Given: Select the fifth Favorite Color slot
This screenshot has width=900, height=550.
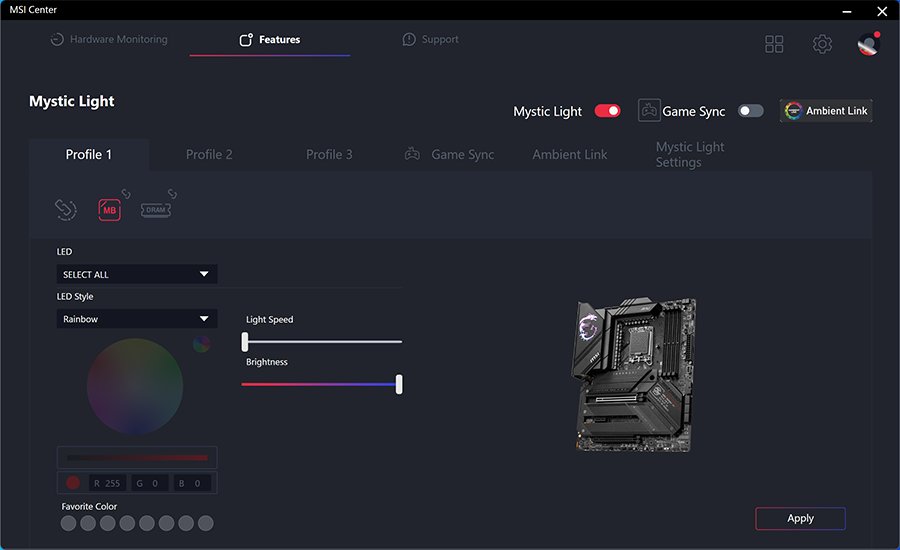Looking at the screenshot, I should click(x=147, y=523).
